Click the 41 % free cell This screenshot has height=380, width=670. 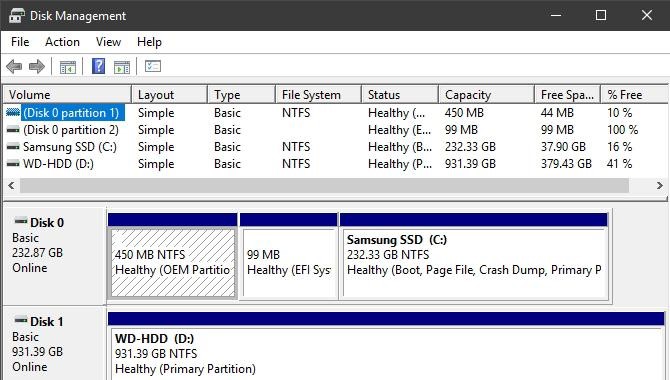pos(619,164)
